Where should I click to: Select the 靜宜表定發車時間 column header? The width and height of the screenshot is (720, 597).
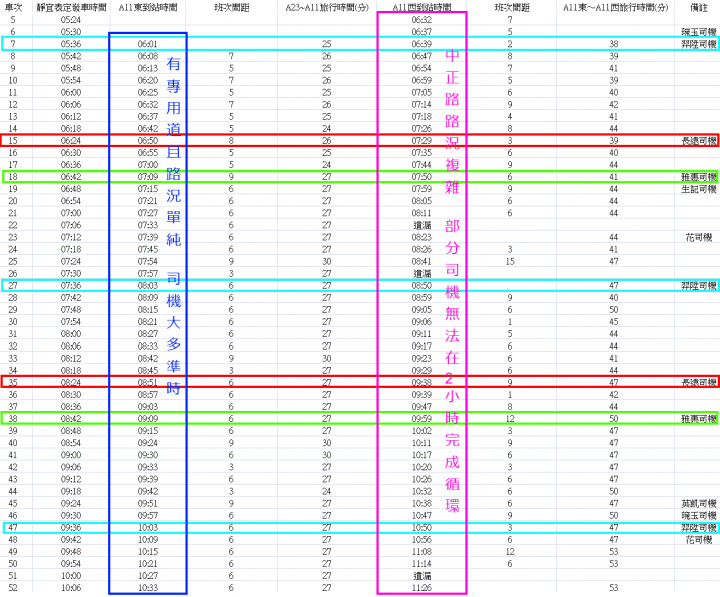[x=71, y=8]
